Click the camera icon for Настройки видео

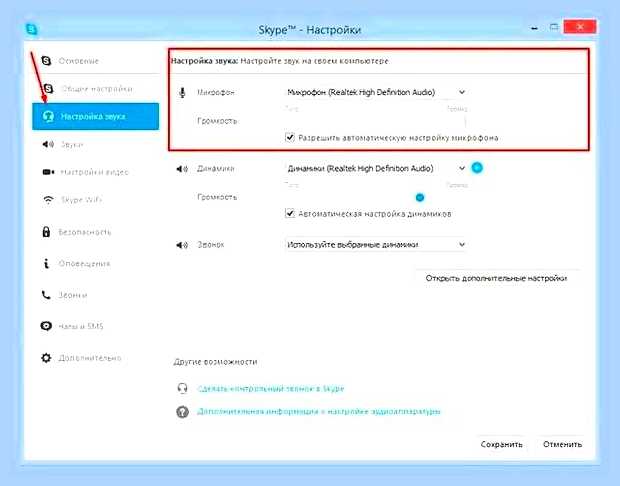[x=48, y=172]
